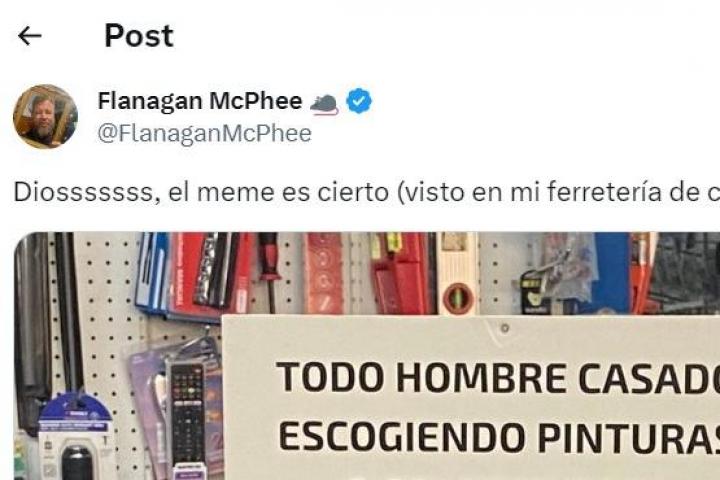Click the blue verified checkmark badge

pyautogui.click(x=359, y=101)
